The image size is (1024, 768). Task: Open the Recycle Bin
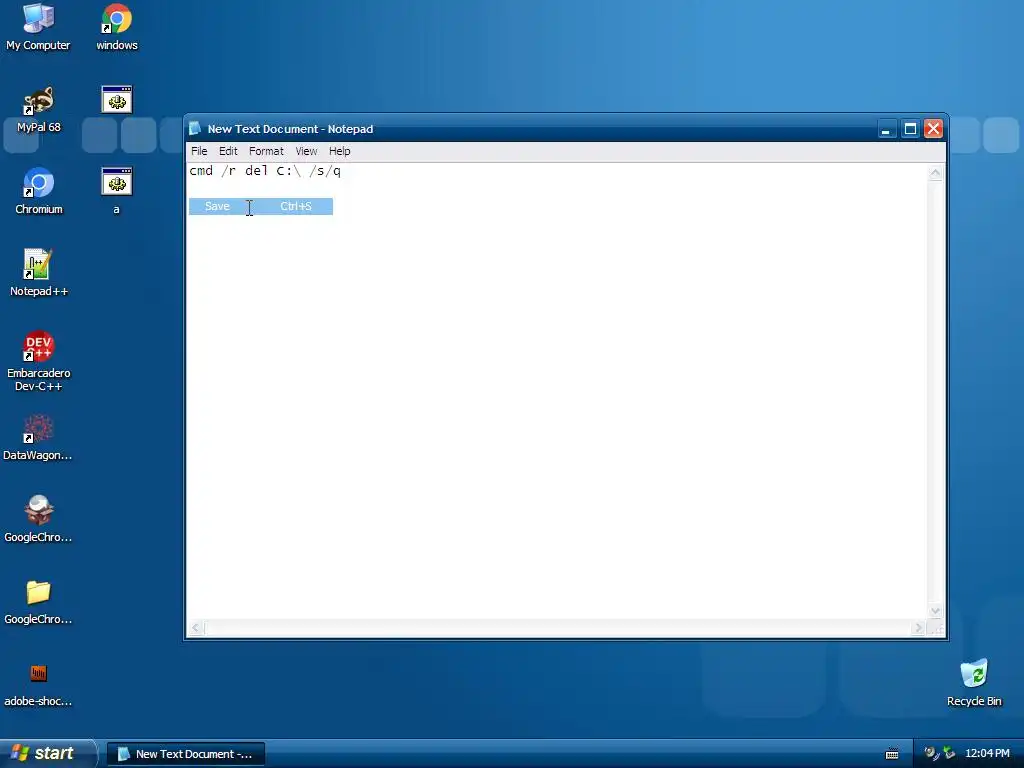coord(974,682)
